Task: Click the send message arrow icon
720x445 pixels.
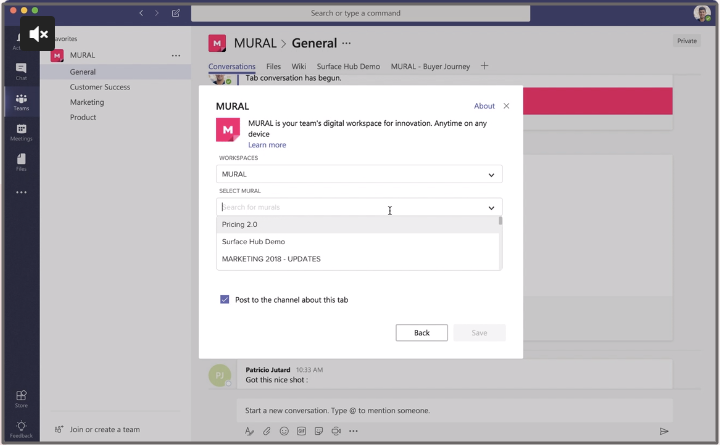Action: point(663,431)
